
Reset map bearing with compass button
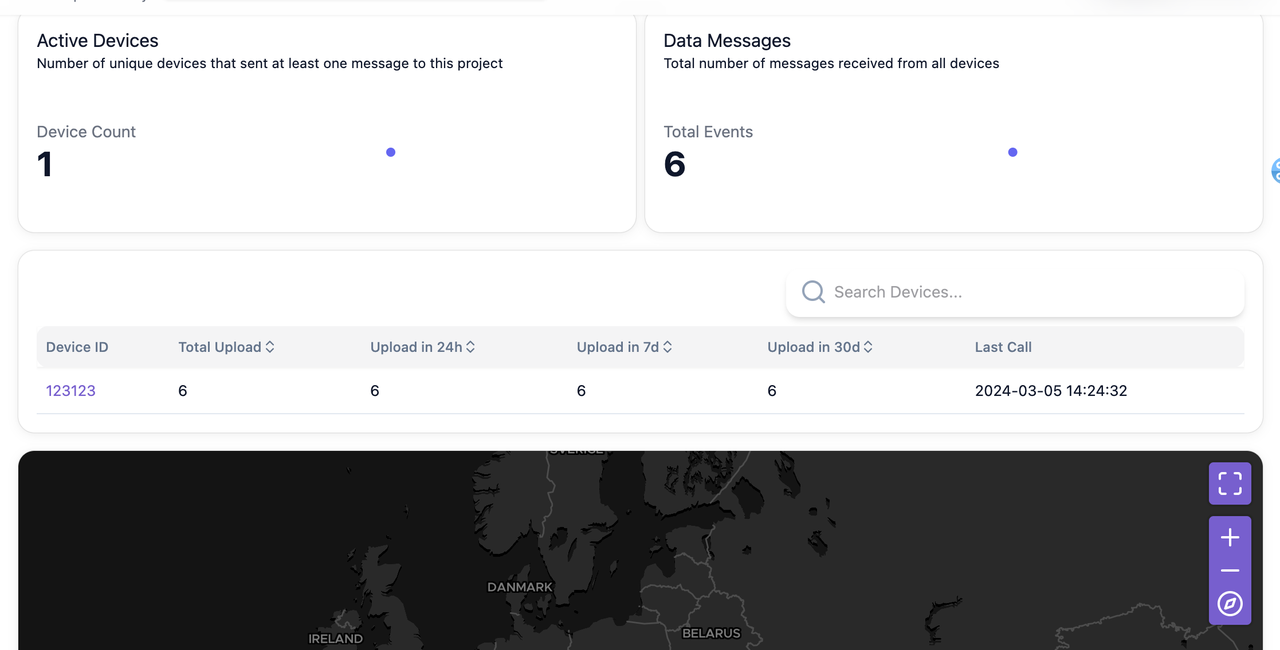pos(1230,604)
